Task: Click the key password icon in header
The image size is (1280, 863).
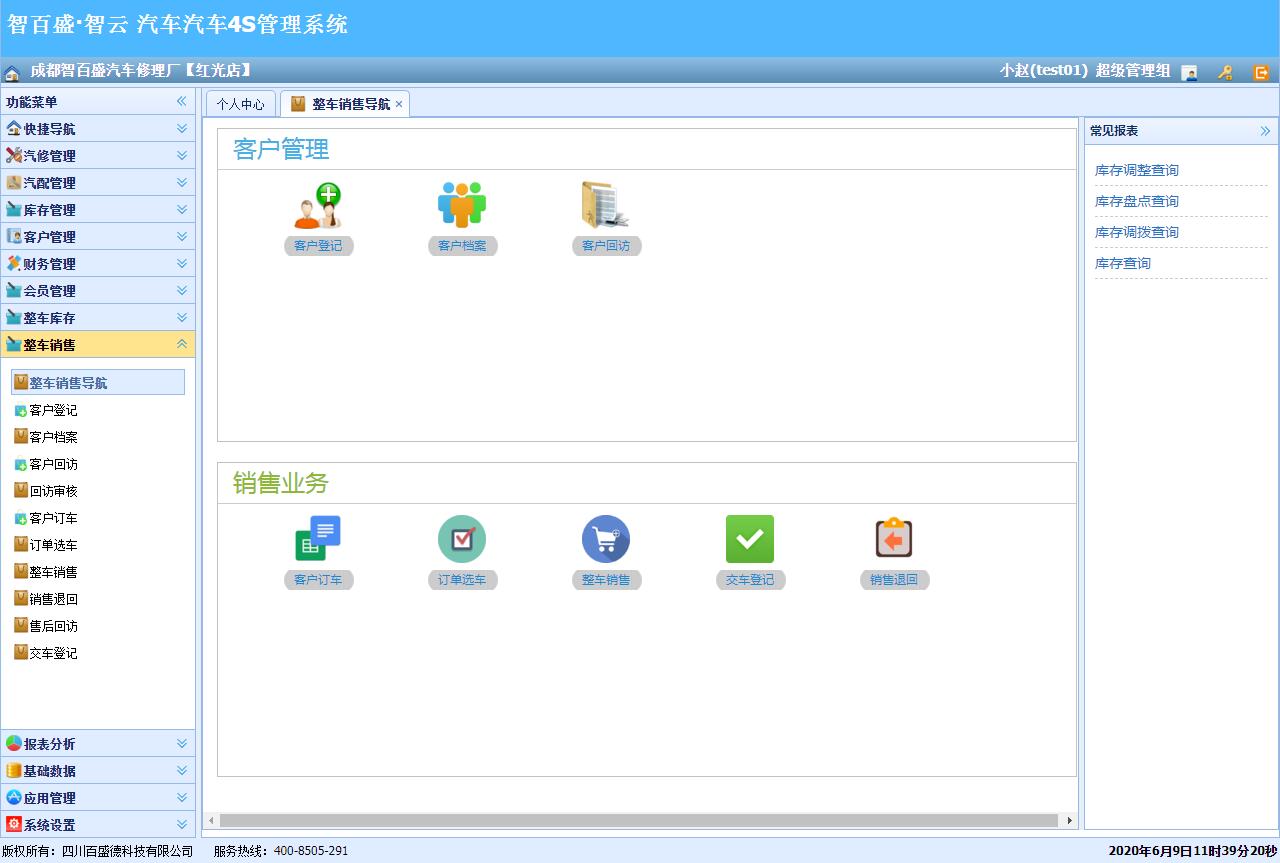Action: [1225, 72]
